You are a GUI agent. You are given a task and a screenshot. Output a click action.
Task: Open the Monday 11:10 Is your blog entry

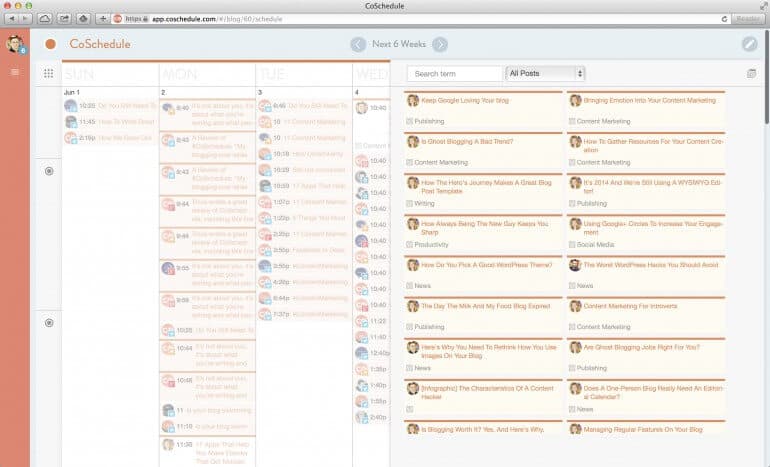point(207,427)
